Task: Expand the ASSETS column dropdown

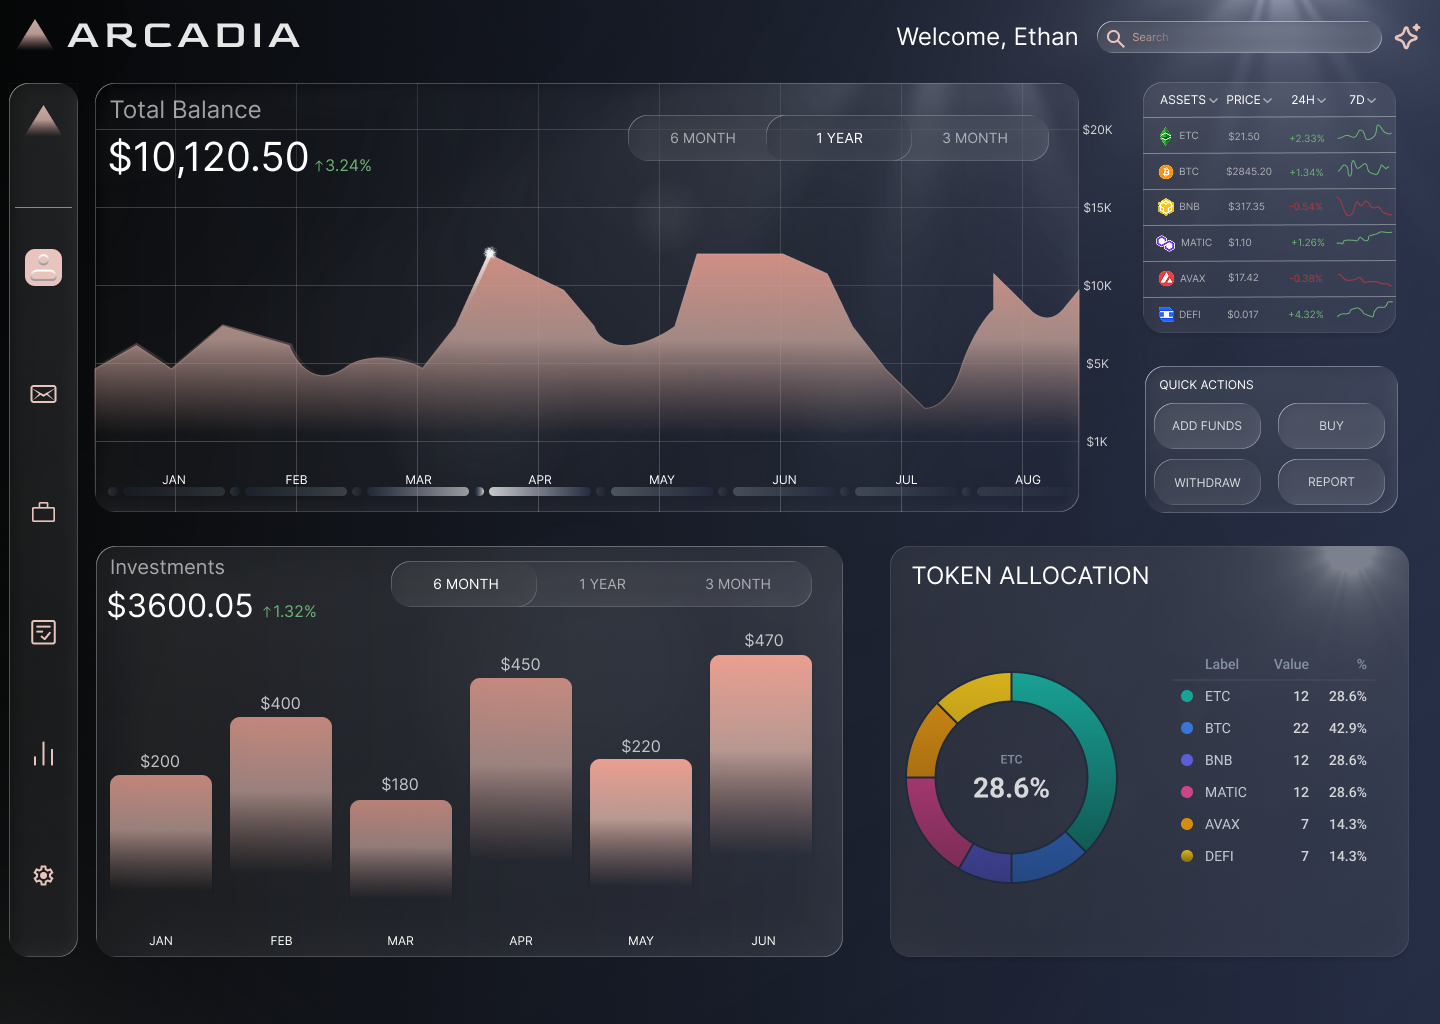Action: pyautogui.click(x=1188, y=100)
